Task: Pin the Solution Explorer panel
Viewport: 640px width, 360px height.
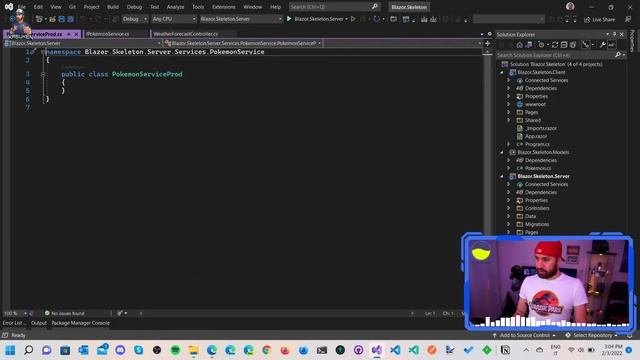Action: [614, 34]
